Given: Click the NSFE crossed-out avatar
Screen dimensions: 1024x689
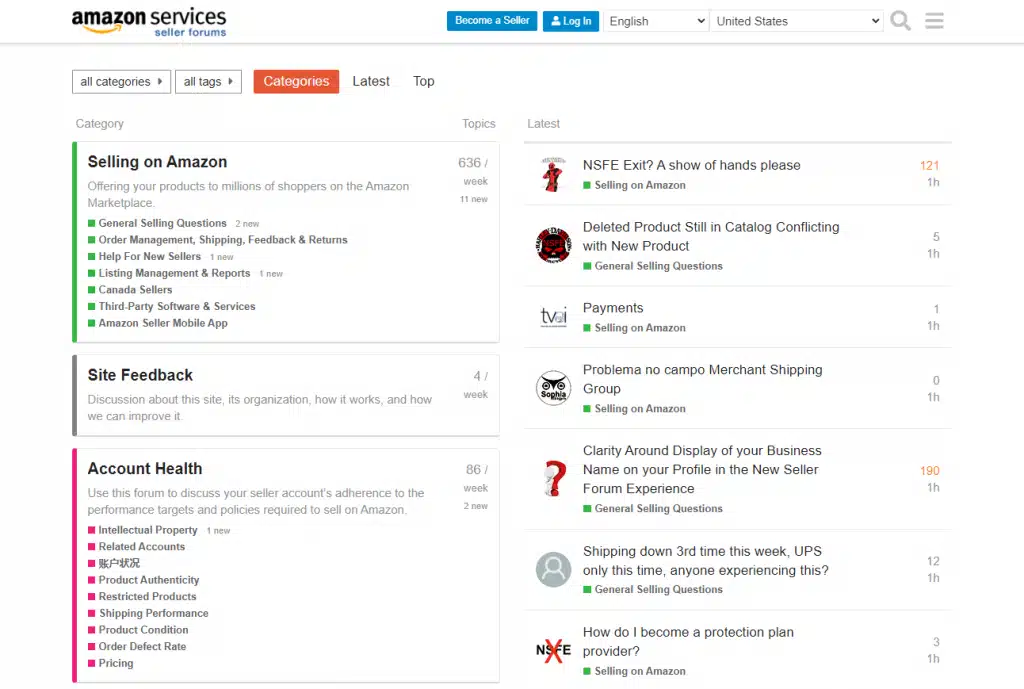Looking at the screenshot, I should point(553,650).
